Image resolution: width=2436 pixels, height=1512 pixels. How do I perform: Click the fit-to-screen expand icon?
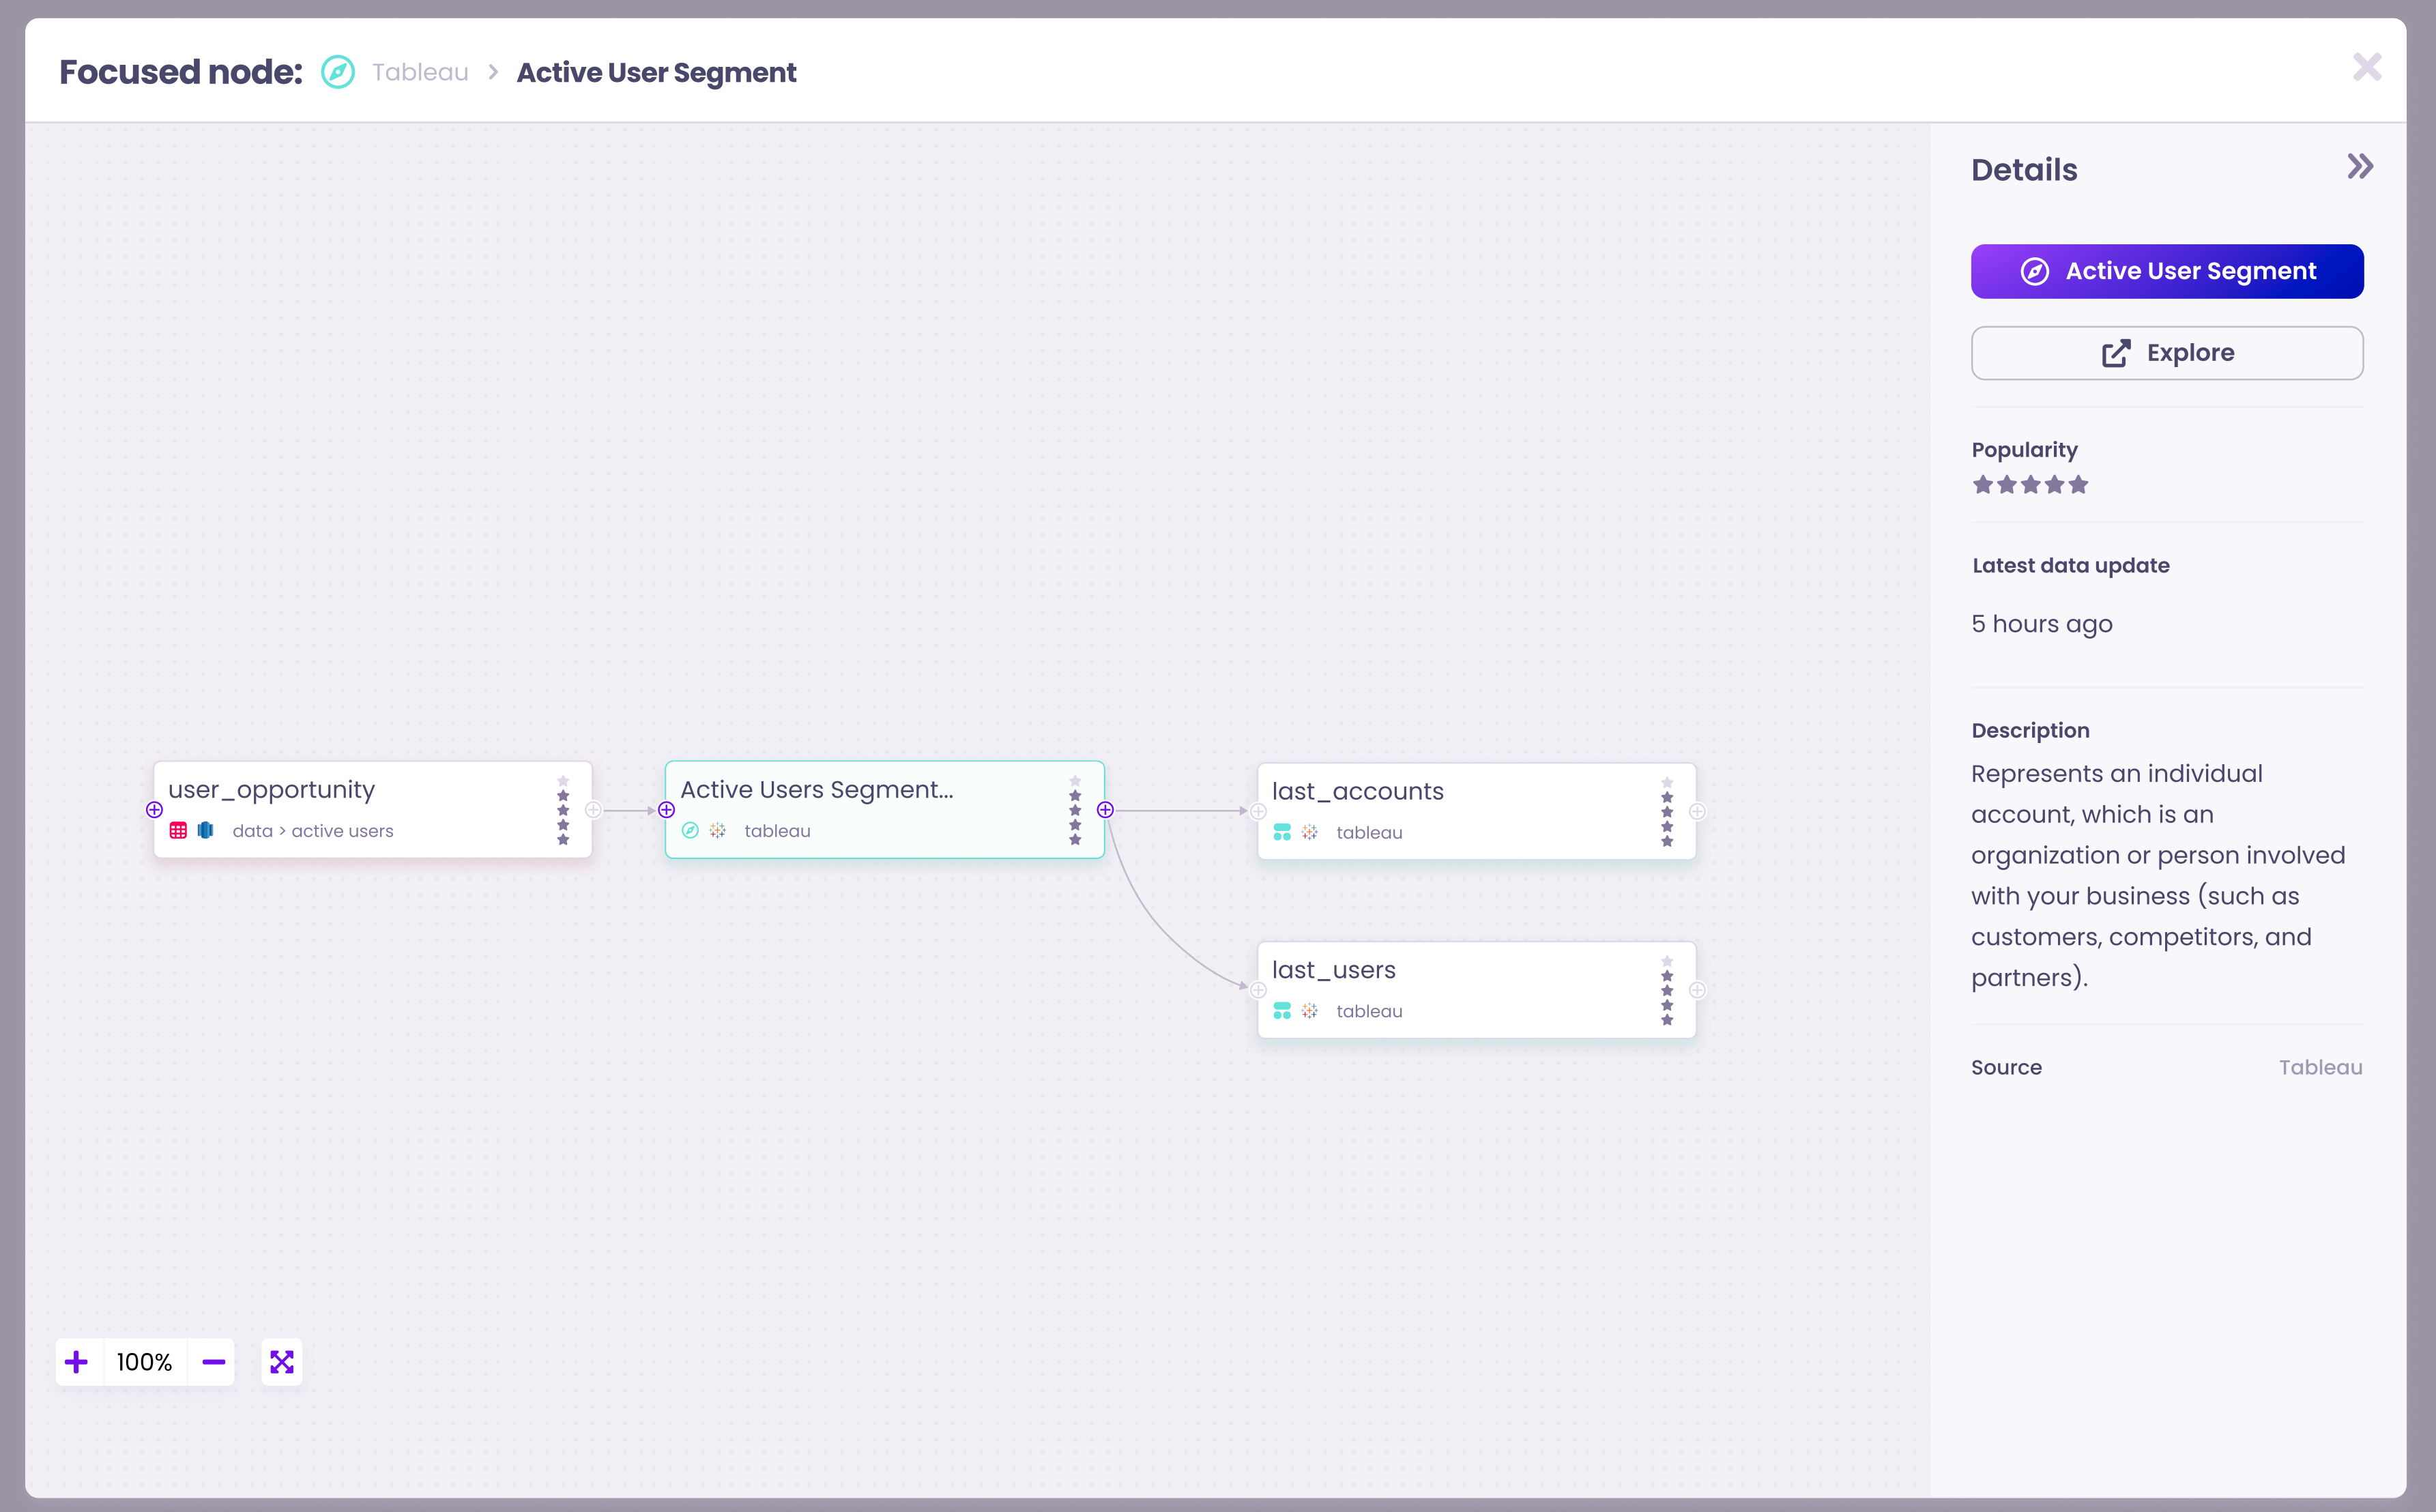pyautogui.click(x=282, y=1362)
